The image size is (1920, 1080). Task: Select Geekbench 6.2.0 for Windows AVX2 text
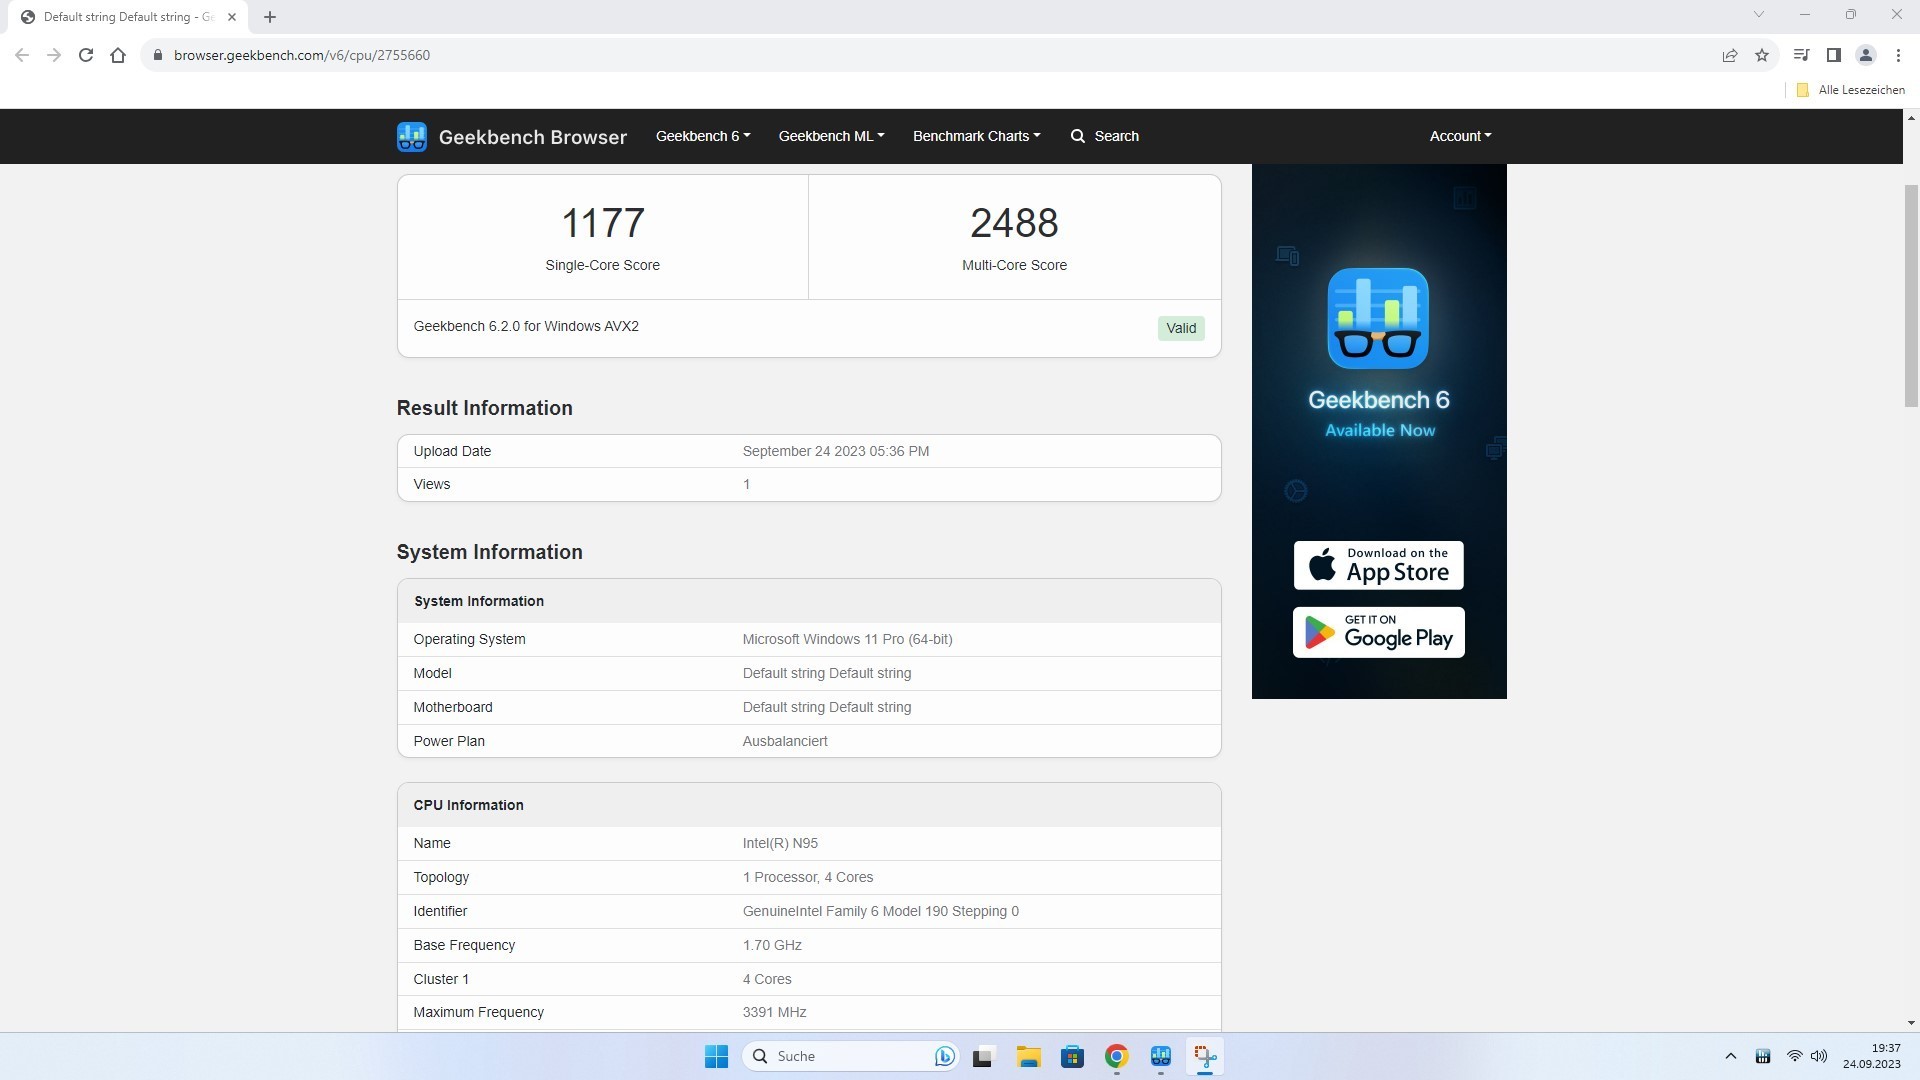(x=526, y=326)
